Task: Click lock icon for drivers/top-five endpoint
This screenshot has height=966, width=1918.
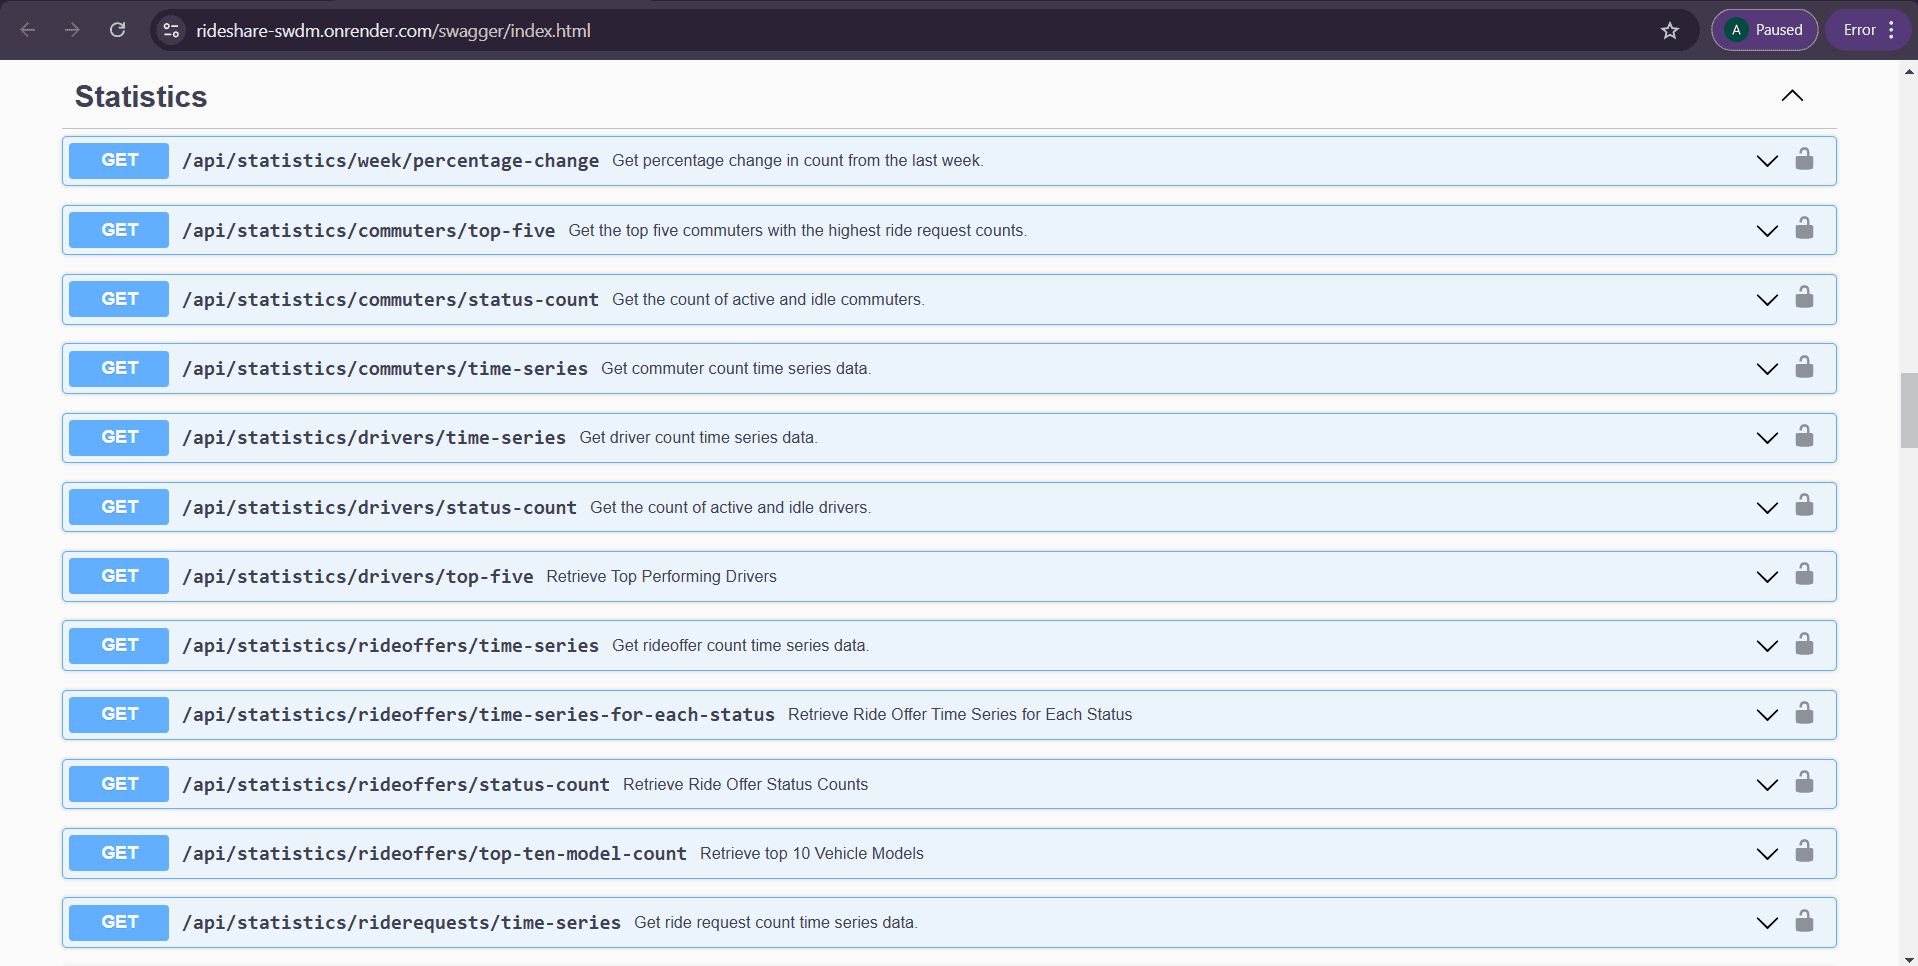Action: click(1804, 574)
